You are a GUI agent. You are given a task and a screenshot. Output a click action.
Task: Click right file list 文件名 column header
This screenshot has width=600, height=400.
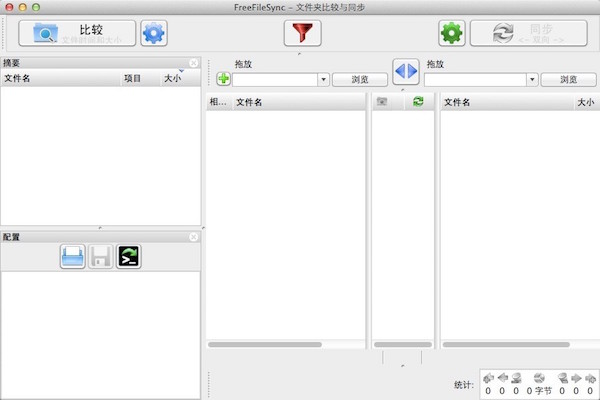pos(507,102)
